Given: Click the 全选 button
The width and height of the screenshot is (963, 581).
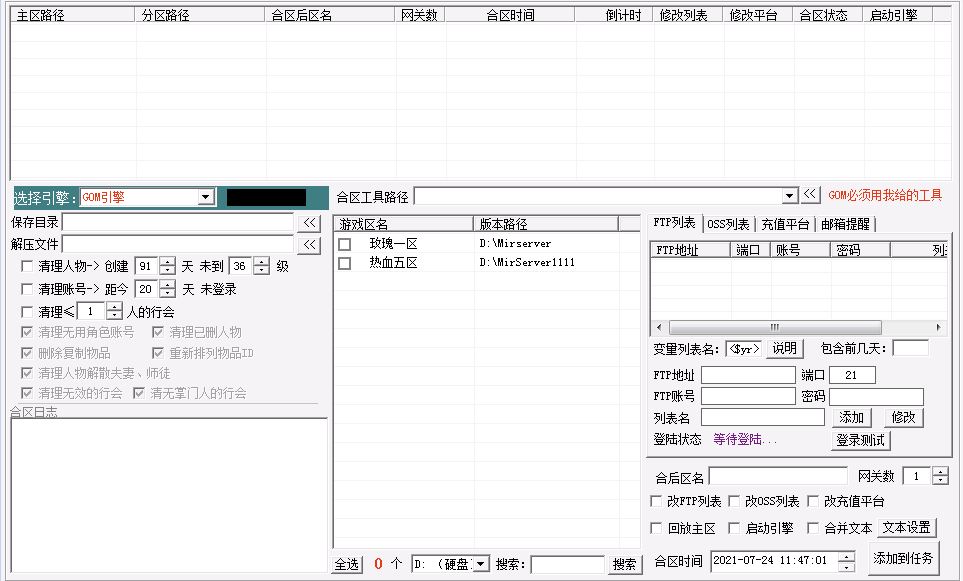Looking at the screenshot, I should click(x=347, y=564).
